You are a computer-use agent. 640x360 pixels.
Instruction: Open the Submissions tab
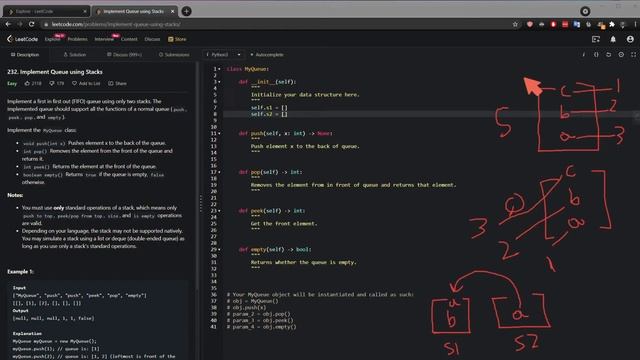[x=174, y=55]
